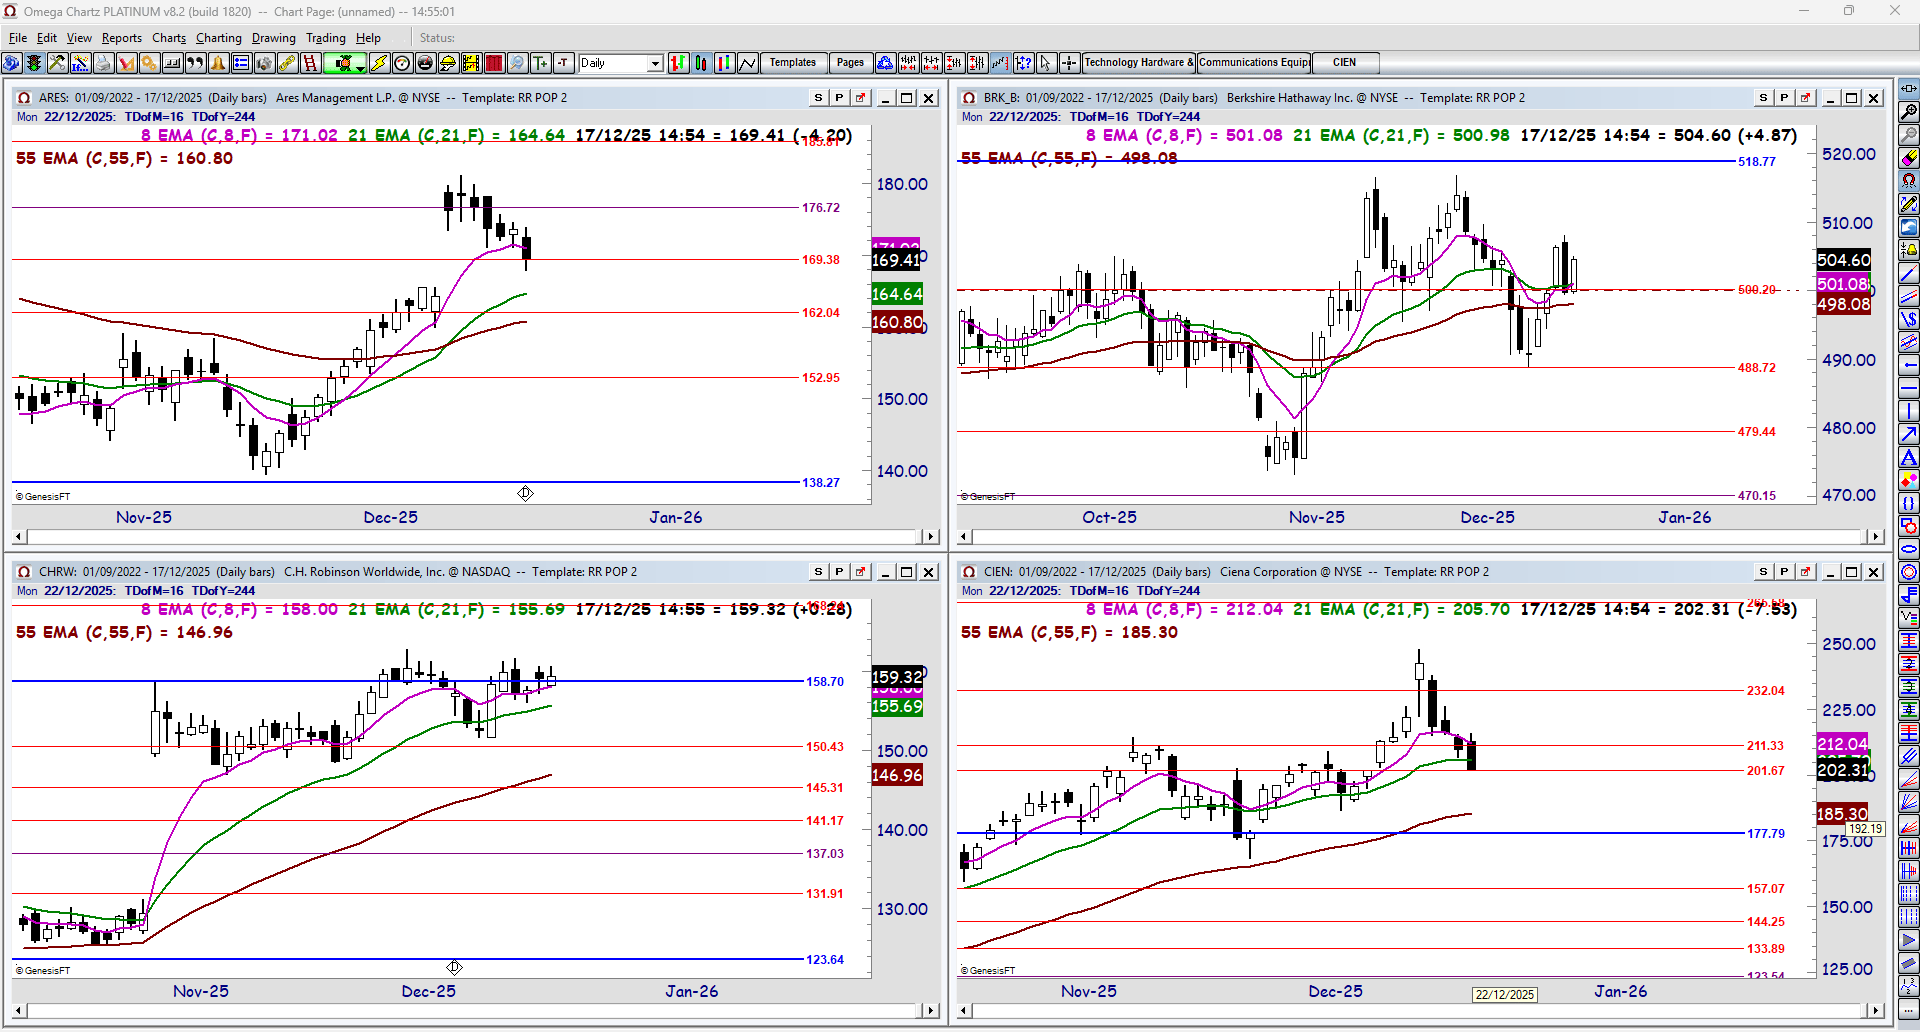Viewport: 1920px width, 1032px height.
Task: Click the red pin icon on CIEN chart
Action: point(1805,572)
